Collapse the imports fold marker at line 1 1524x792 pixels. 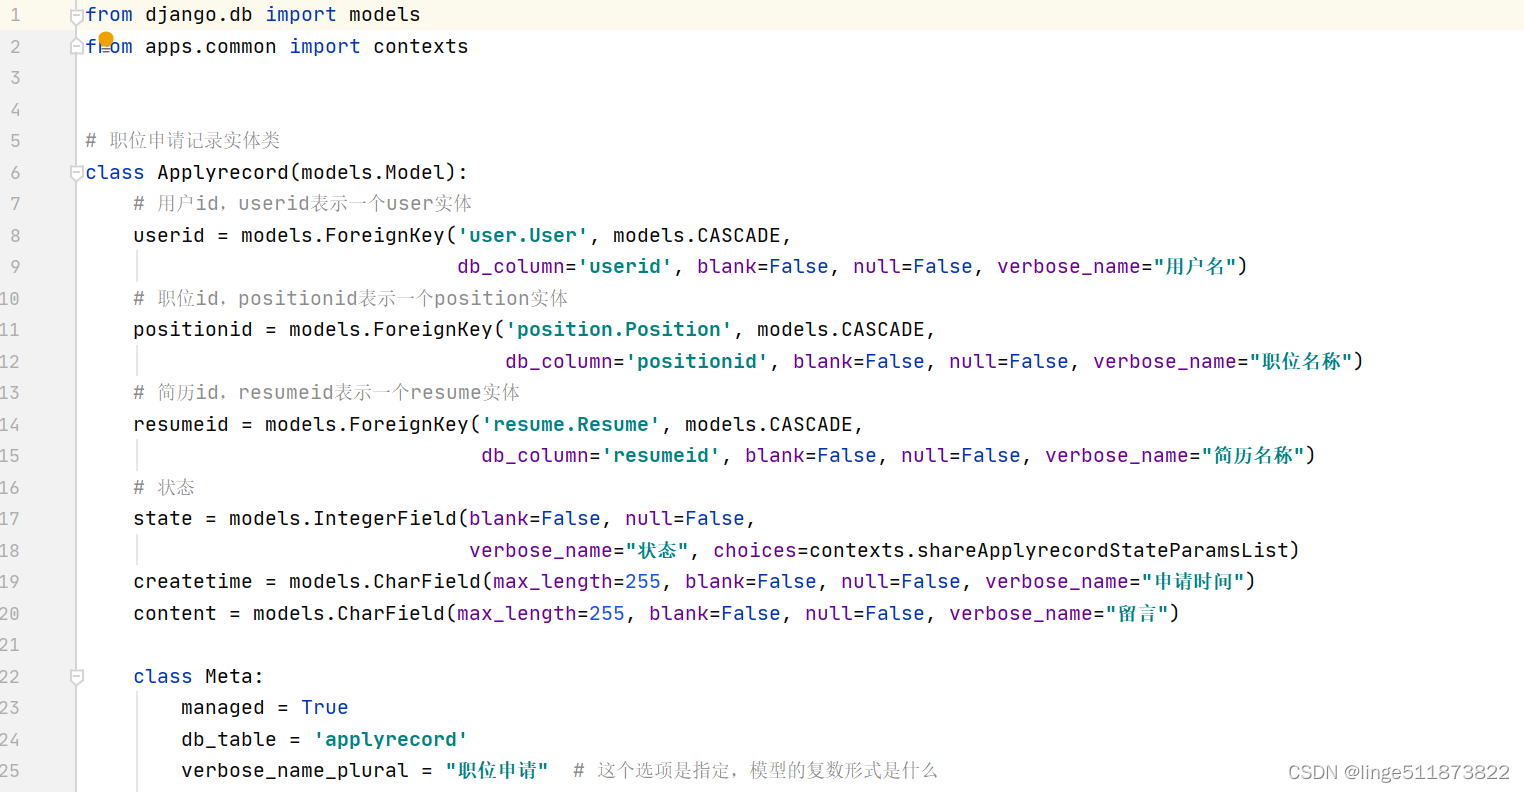(77, 16)
